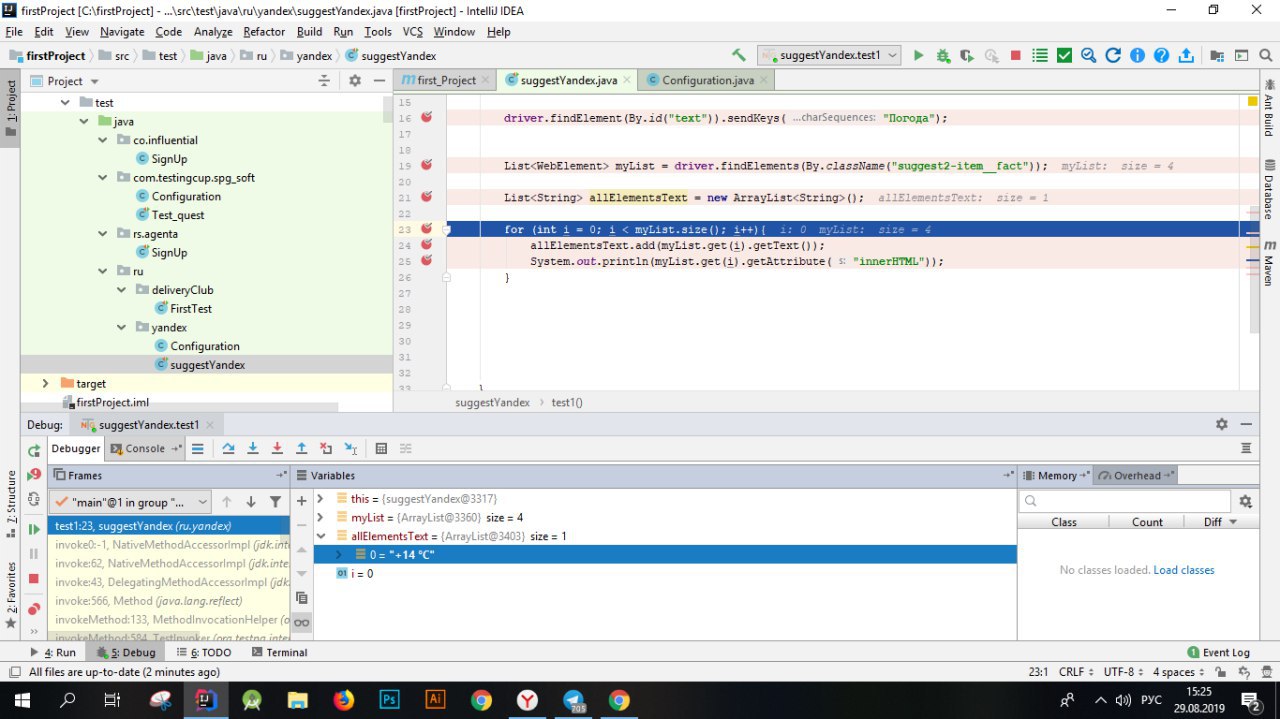Open Firefox from Windows taskbar
Viewport: 1280px width, 719px height.
tap(344, 700)
